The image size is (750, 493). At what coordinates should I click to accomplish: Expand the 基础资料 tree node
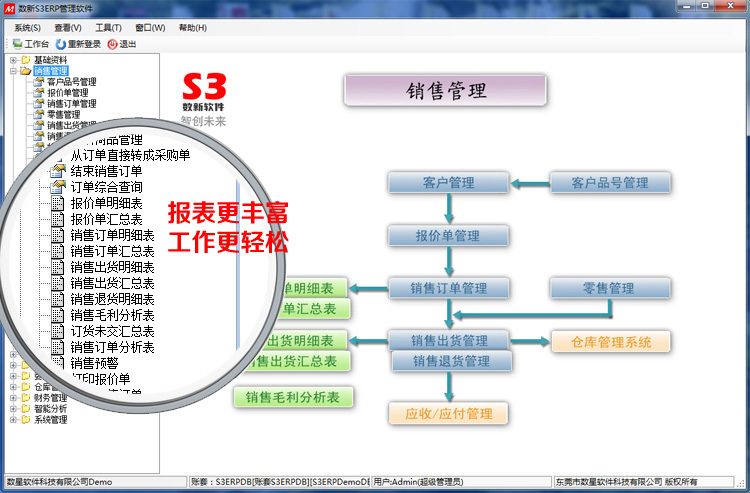[13, 60]
